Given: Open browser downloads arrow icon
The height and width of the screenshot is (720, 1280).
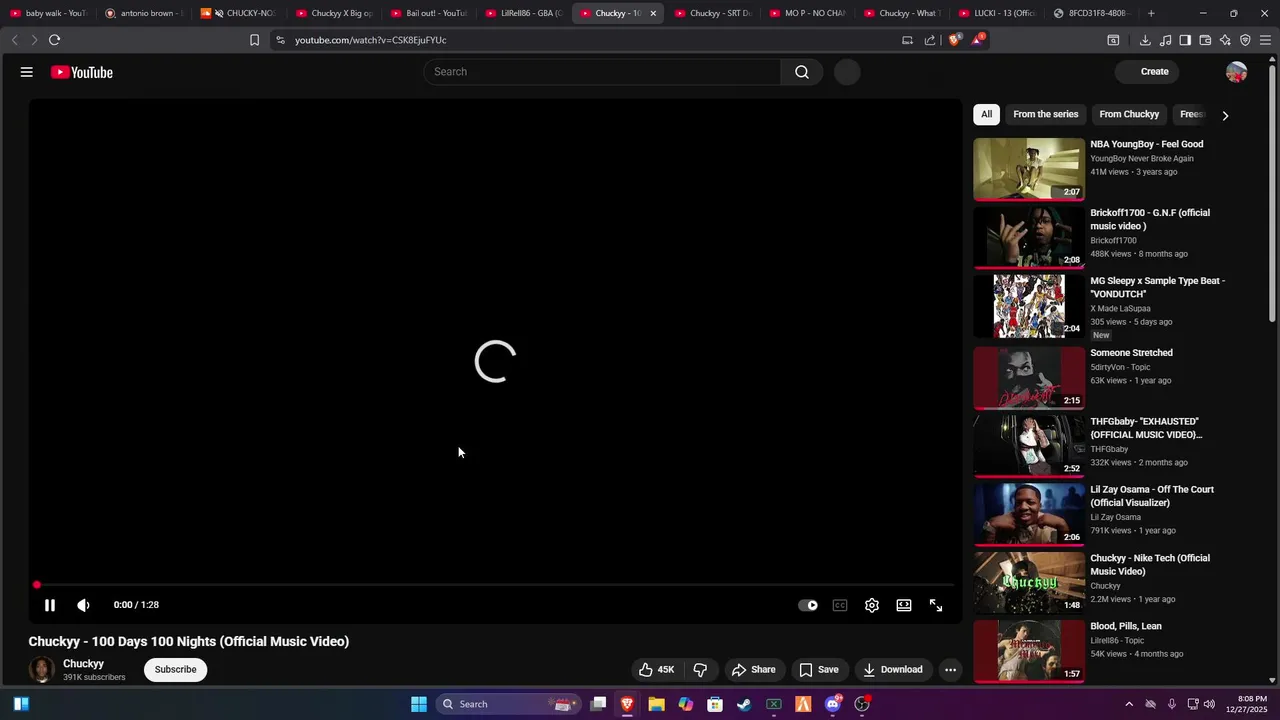Looking at the screenshot, I should click(1145, 40).
